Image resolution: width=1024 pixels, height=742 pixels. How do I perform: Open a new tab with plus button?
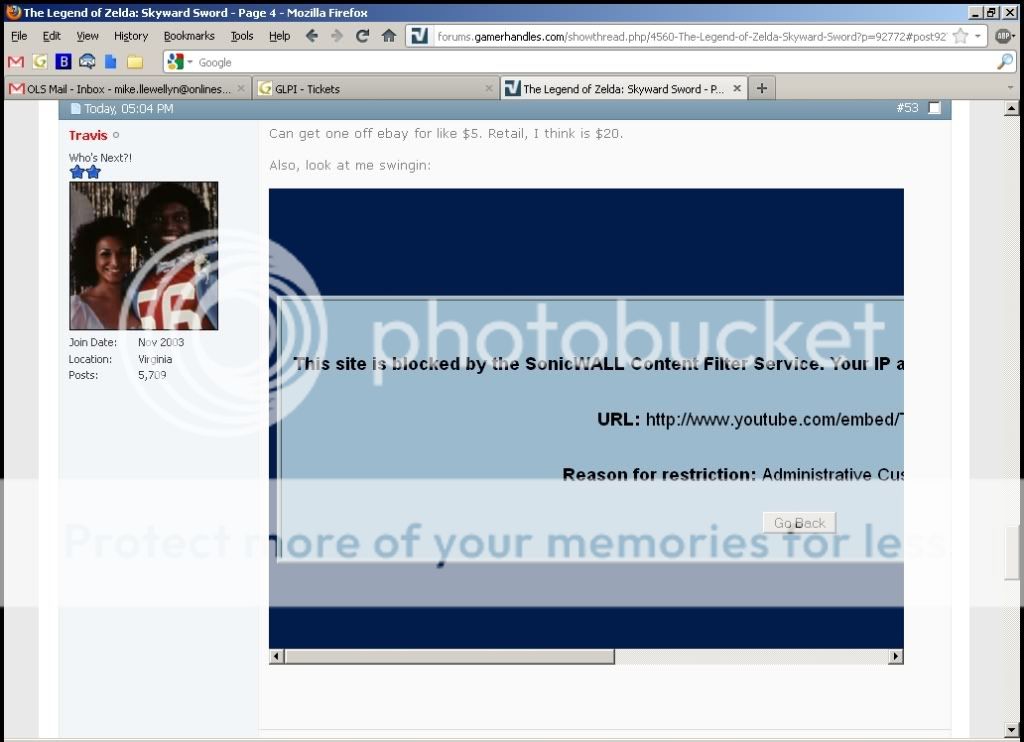coord(762,88)
